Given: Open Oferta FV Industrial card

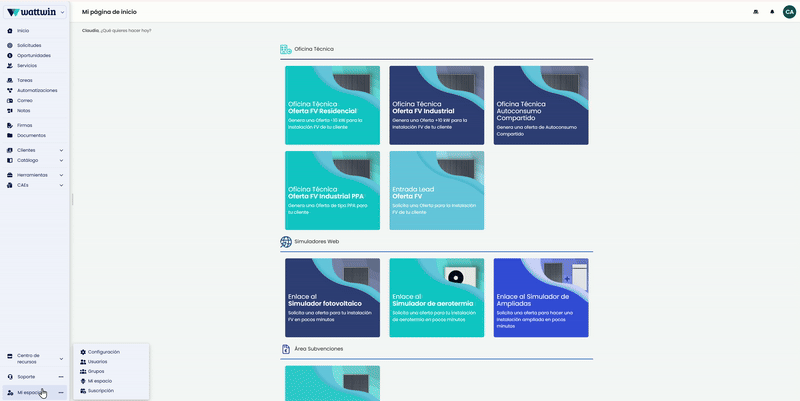Looking at the screenshot, I should pyautogui.click(x=437, y=105).
